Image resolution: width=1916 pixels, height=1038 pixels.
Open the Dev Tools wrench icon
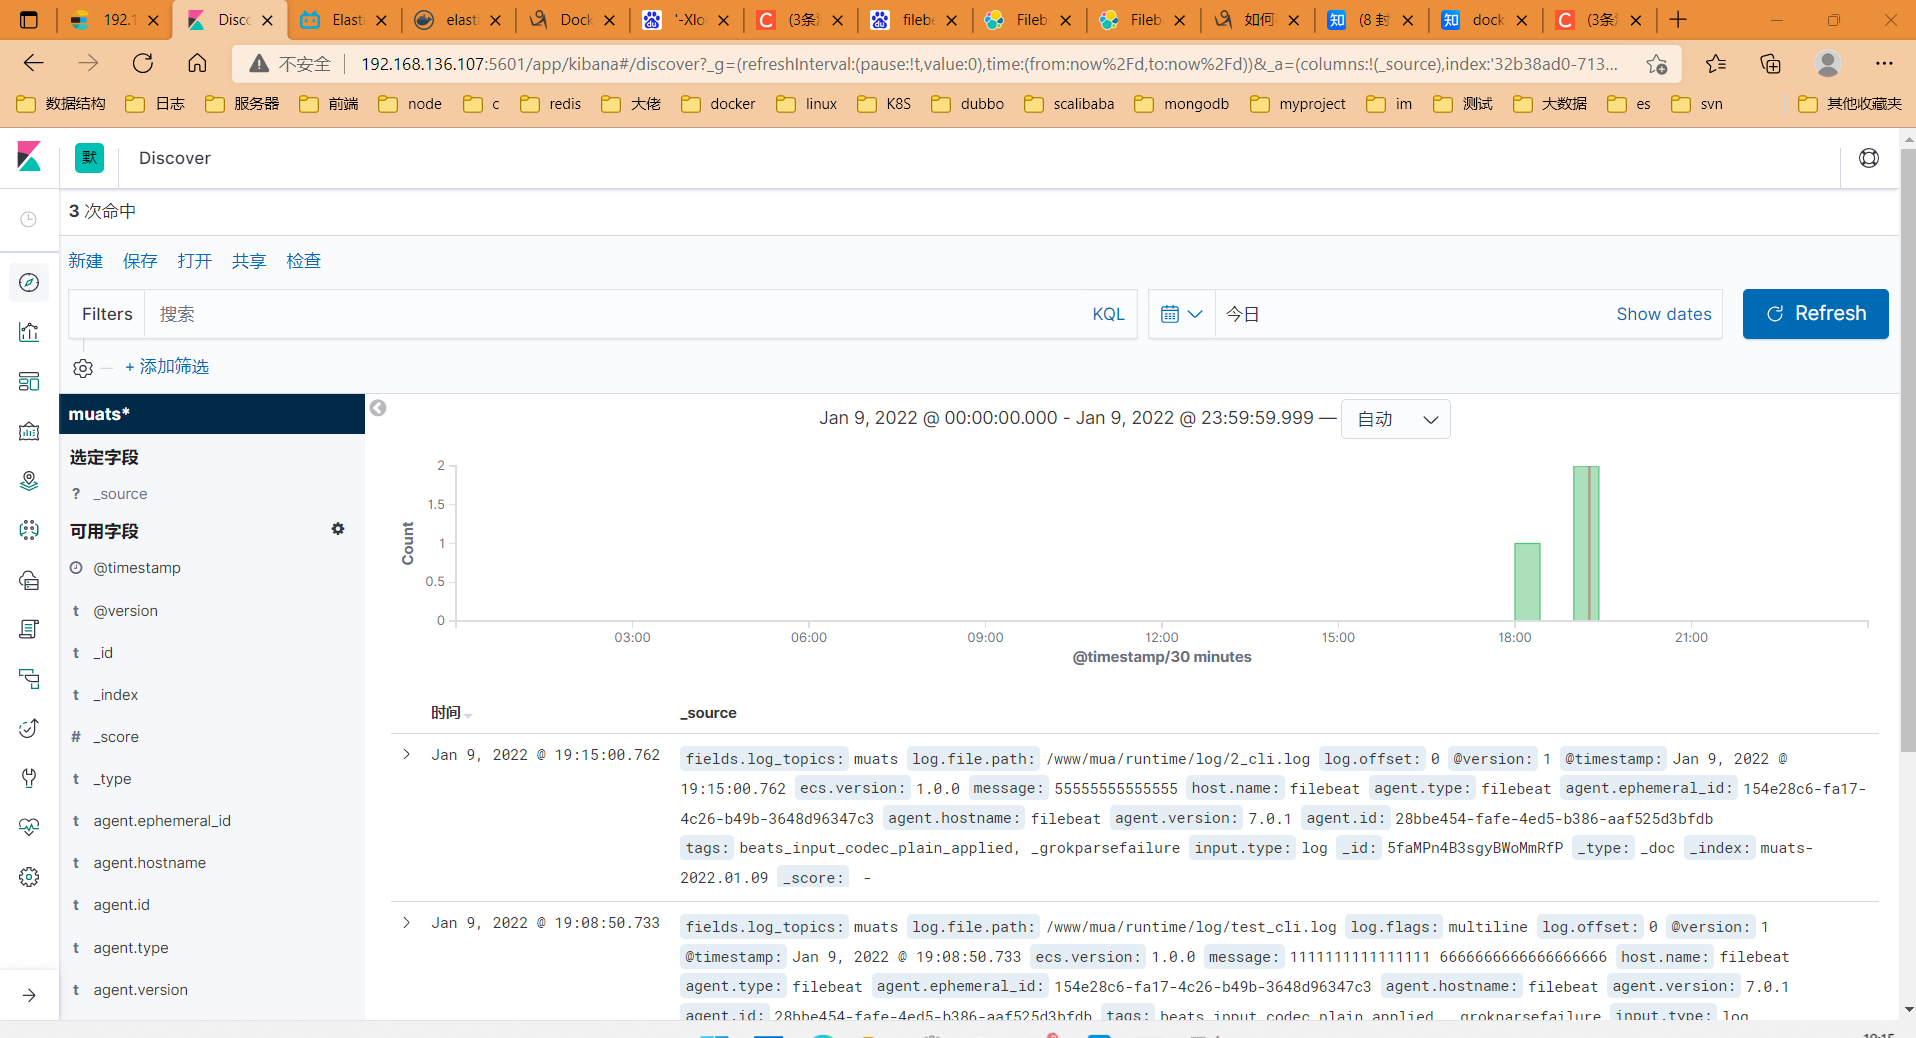(x=29, y=778)
